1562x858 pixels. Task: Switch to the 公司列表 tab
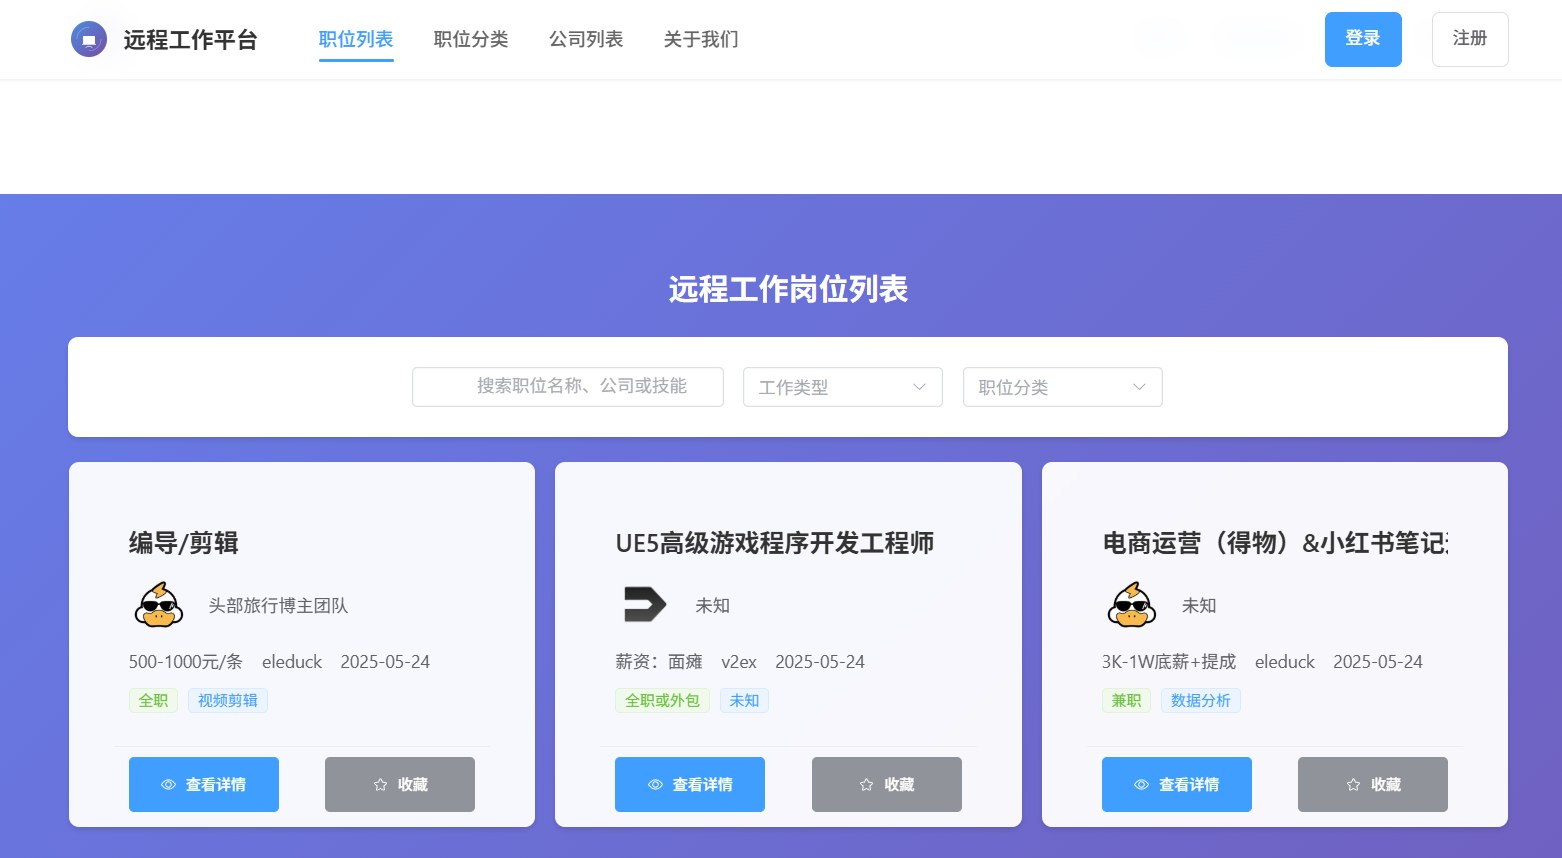tap(586, 39)
